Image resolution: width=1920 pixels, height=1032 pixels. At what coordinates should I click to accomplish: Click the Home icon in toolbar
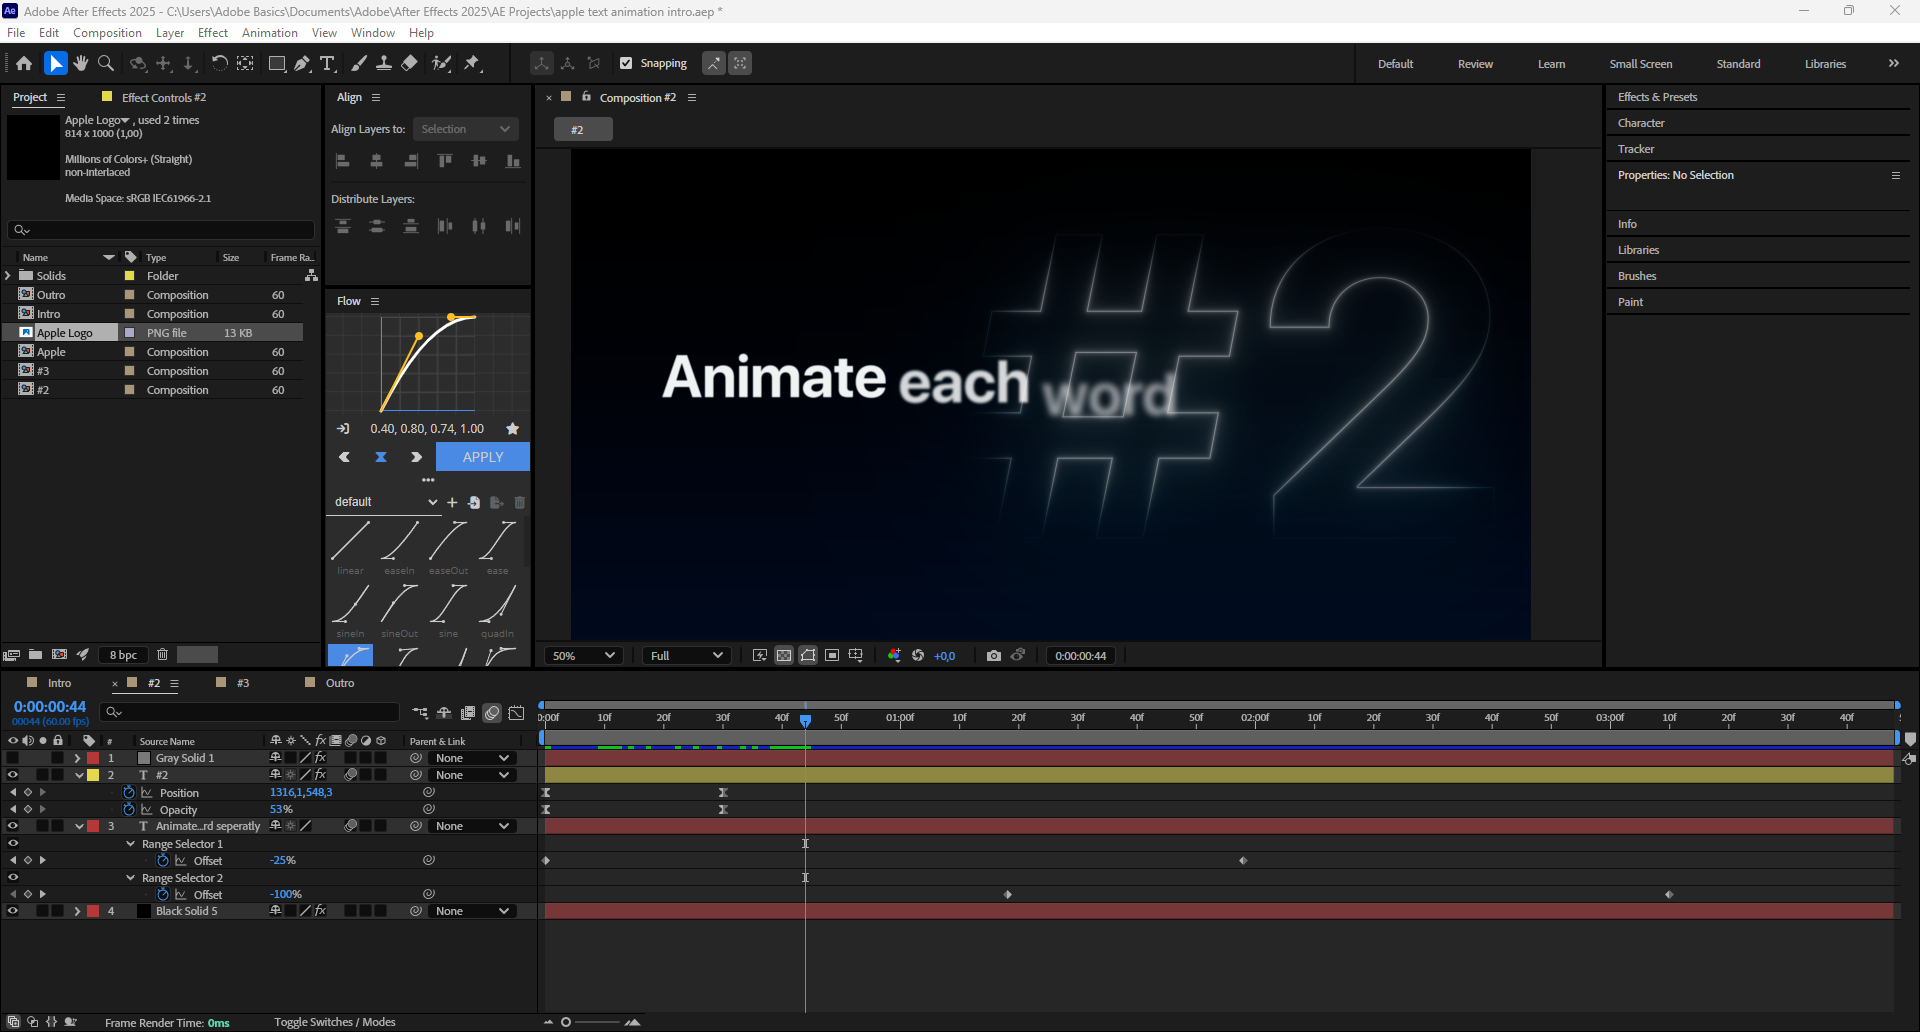point(24,63)
